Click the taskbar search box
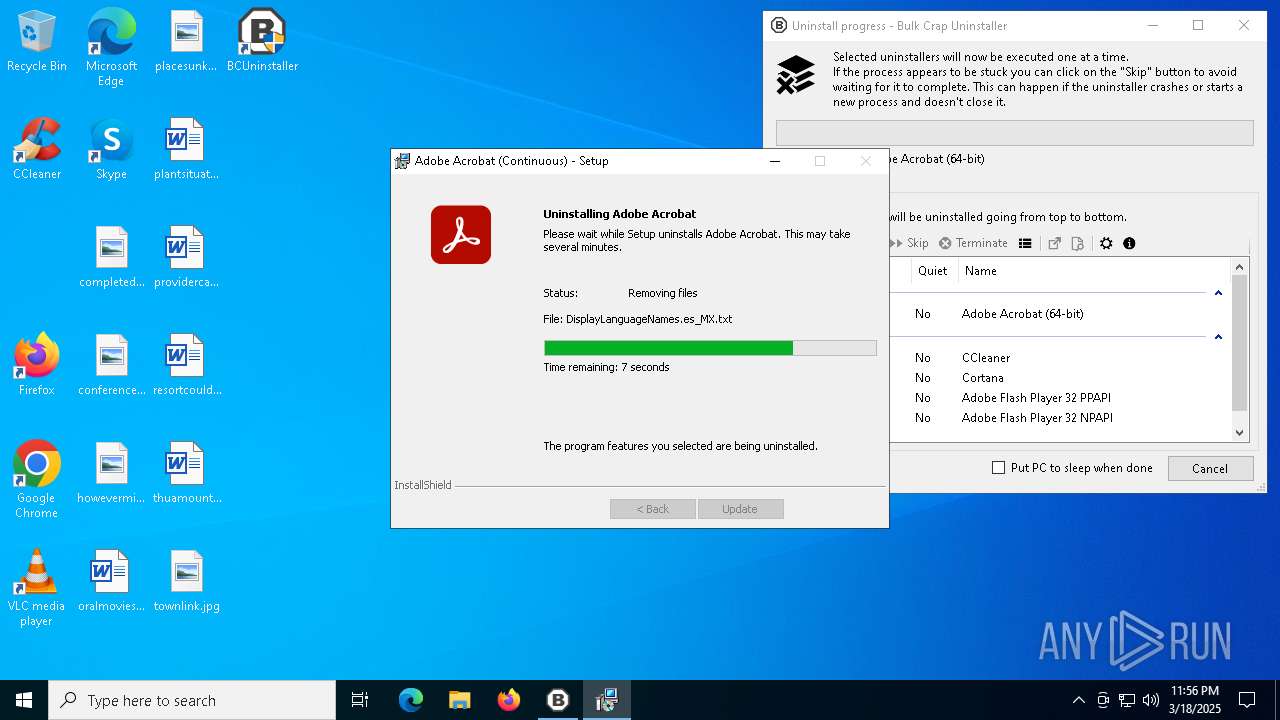This screenshot has width=1280, height=720. pyautogui.click(x=192, y=700)
